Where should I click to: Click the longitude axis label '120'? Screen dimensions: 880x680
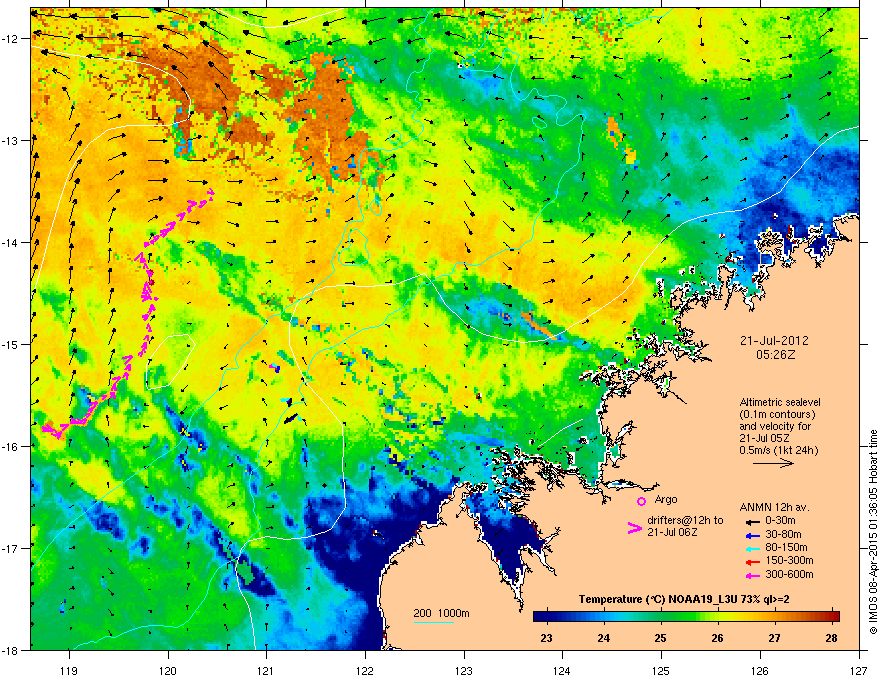(168, 670)
